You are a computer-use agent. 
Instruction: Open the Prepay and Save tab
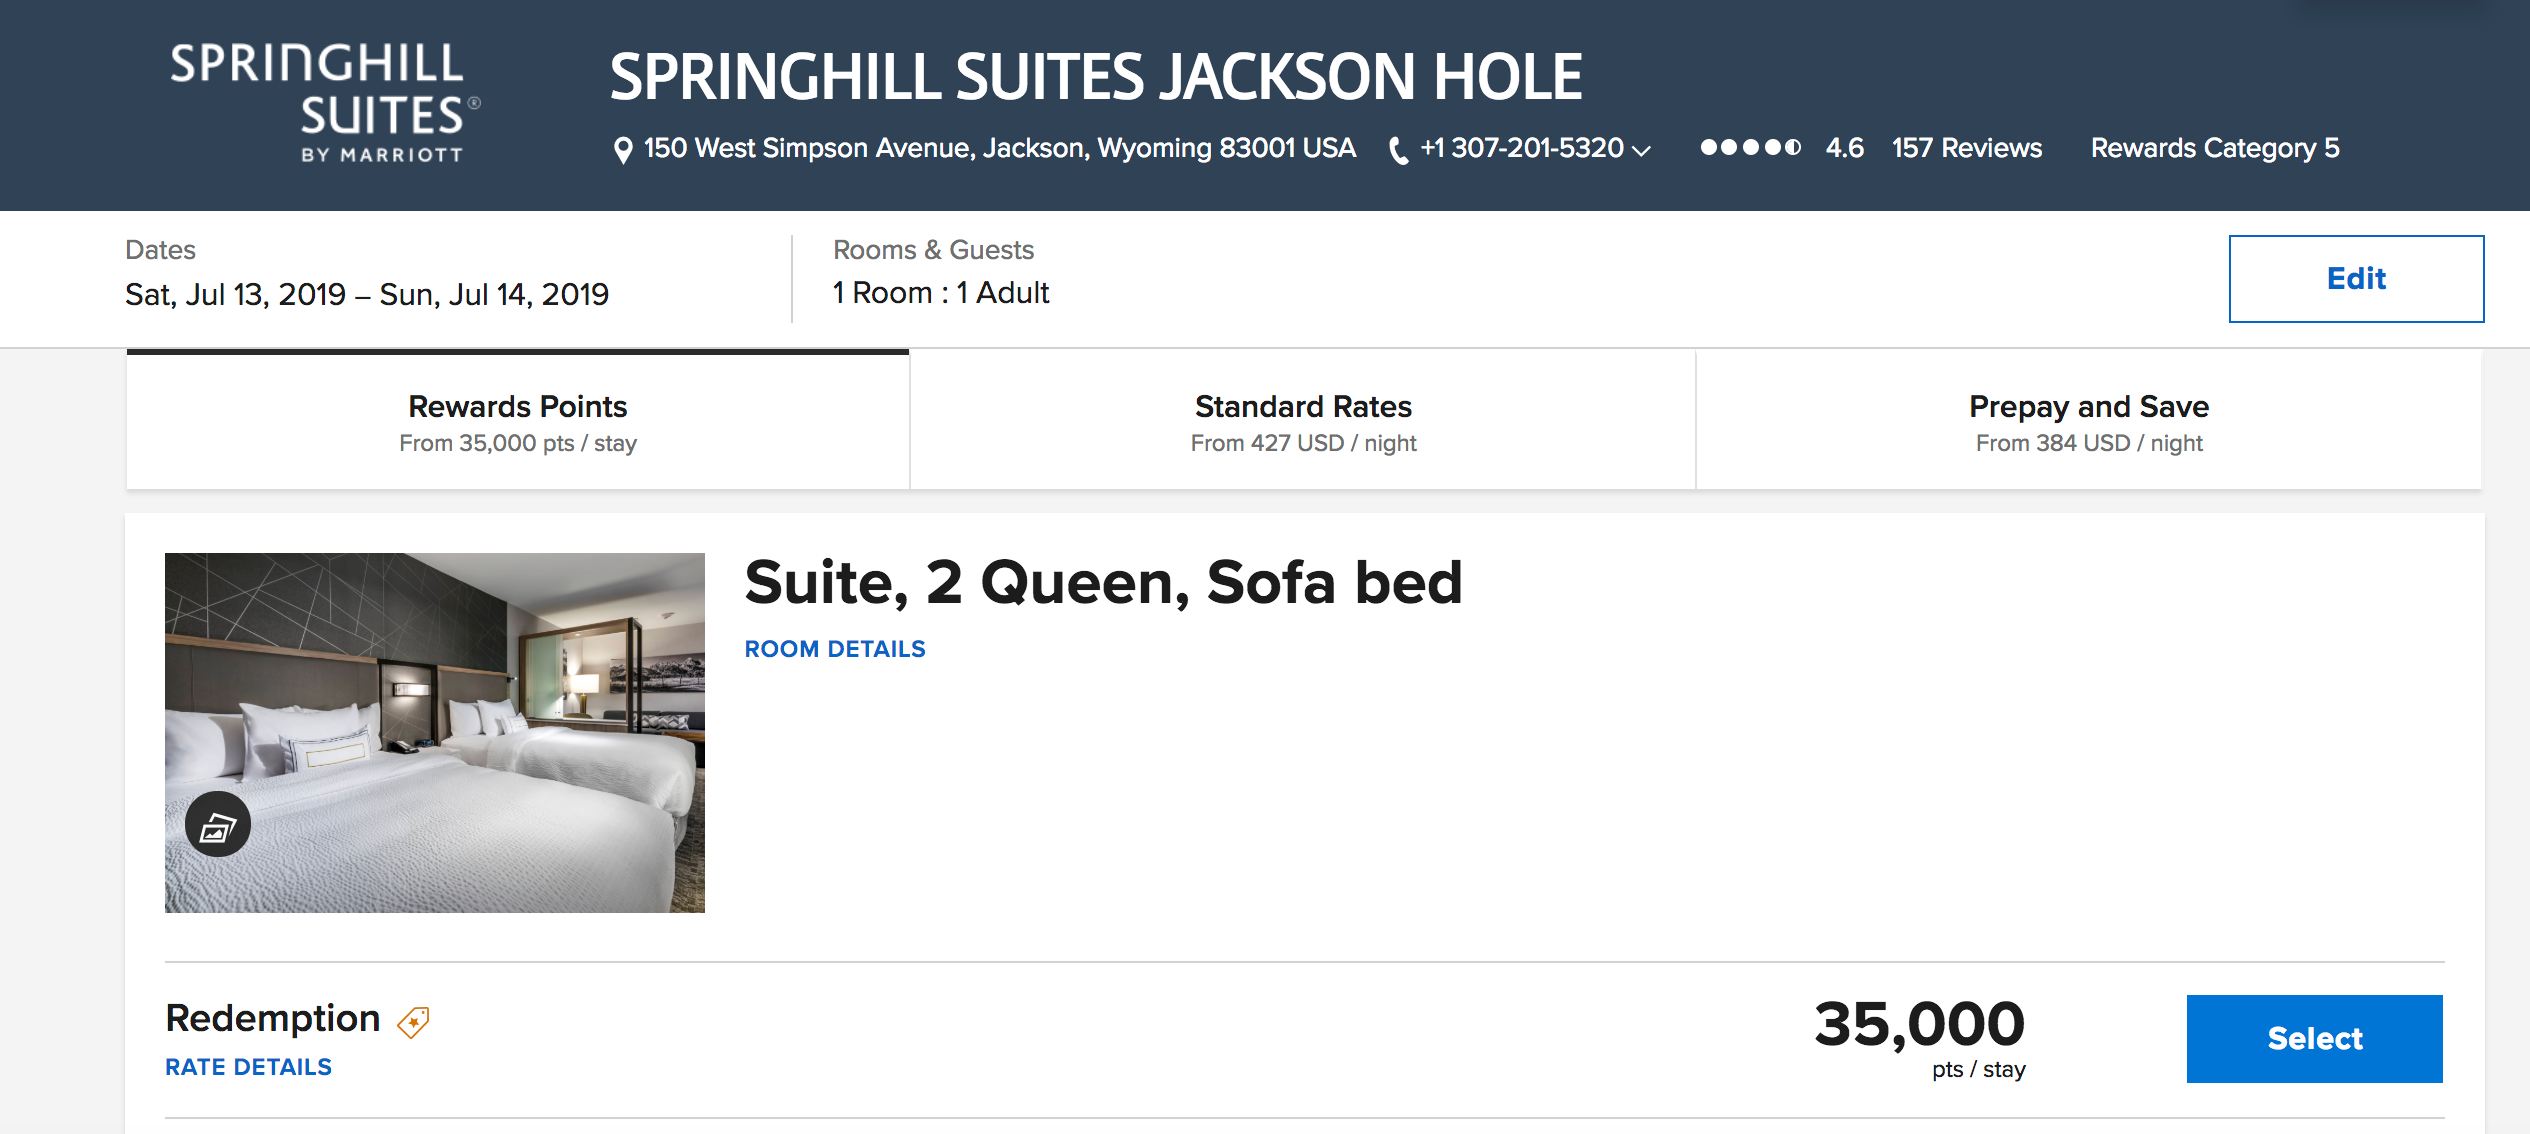click(2088, 422)
